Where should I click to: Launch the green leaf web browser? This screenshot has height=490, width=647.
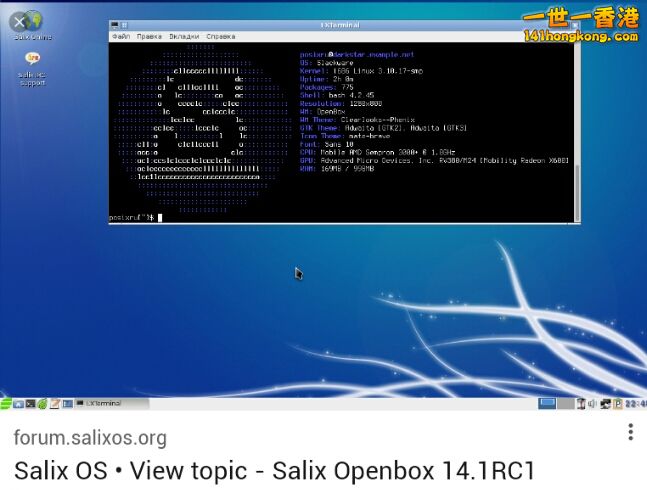point(42,403)
